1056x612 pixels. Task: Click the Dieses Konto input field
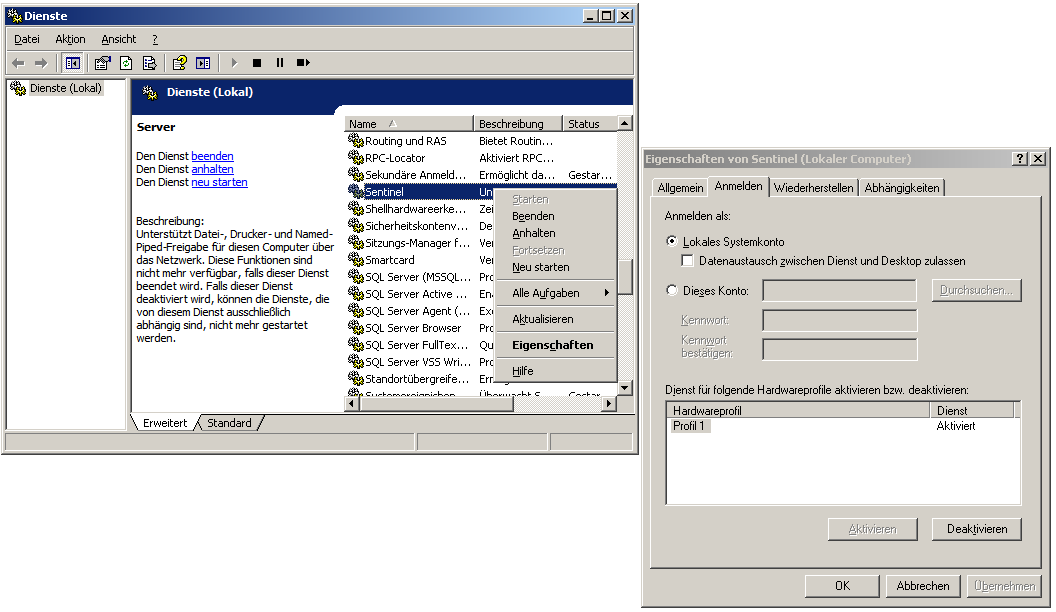[839, 291]
